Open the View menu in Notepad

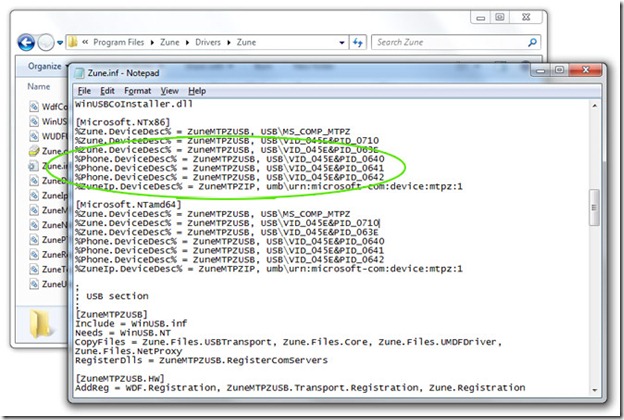pyautogui.click(x=169, y=91)
